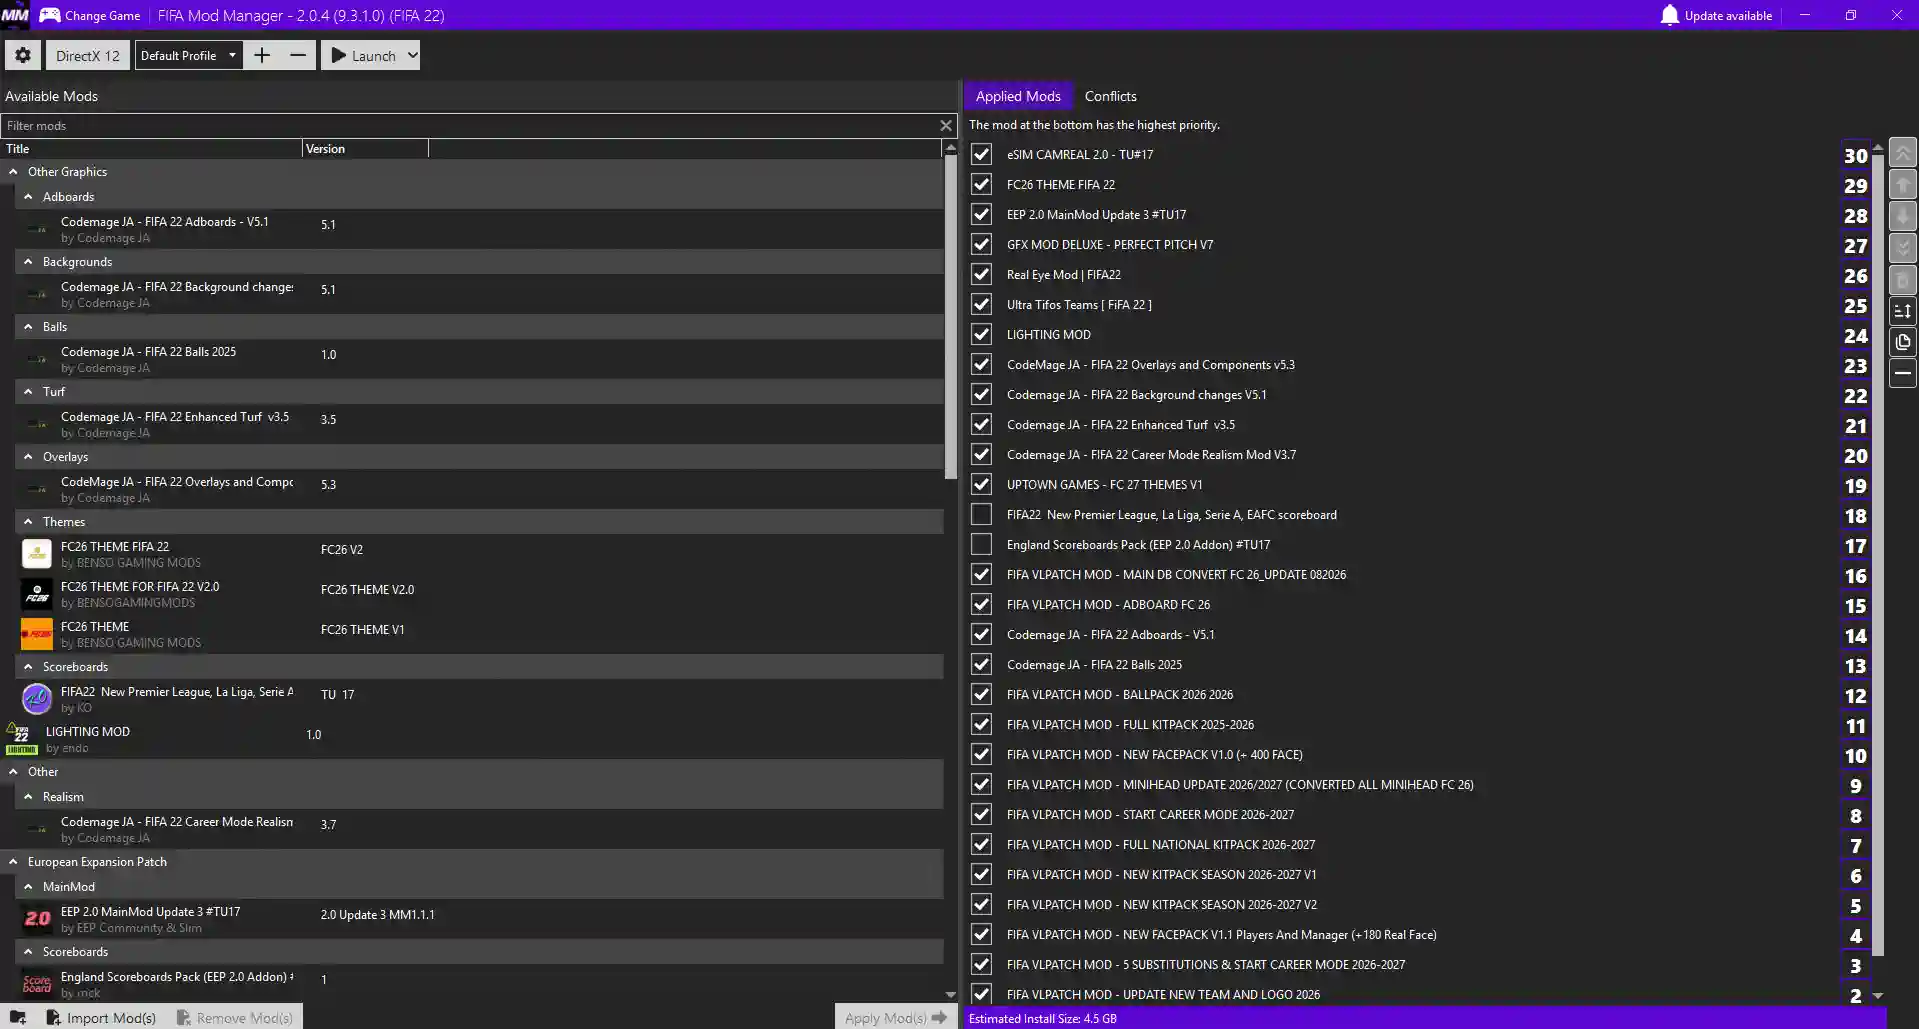
Task: Click the trash icon for applied mods
Action: (1902, 279)
